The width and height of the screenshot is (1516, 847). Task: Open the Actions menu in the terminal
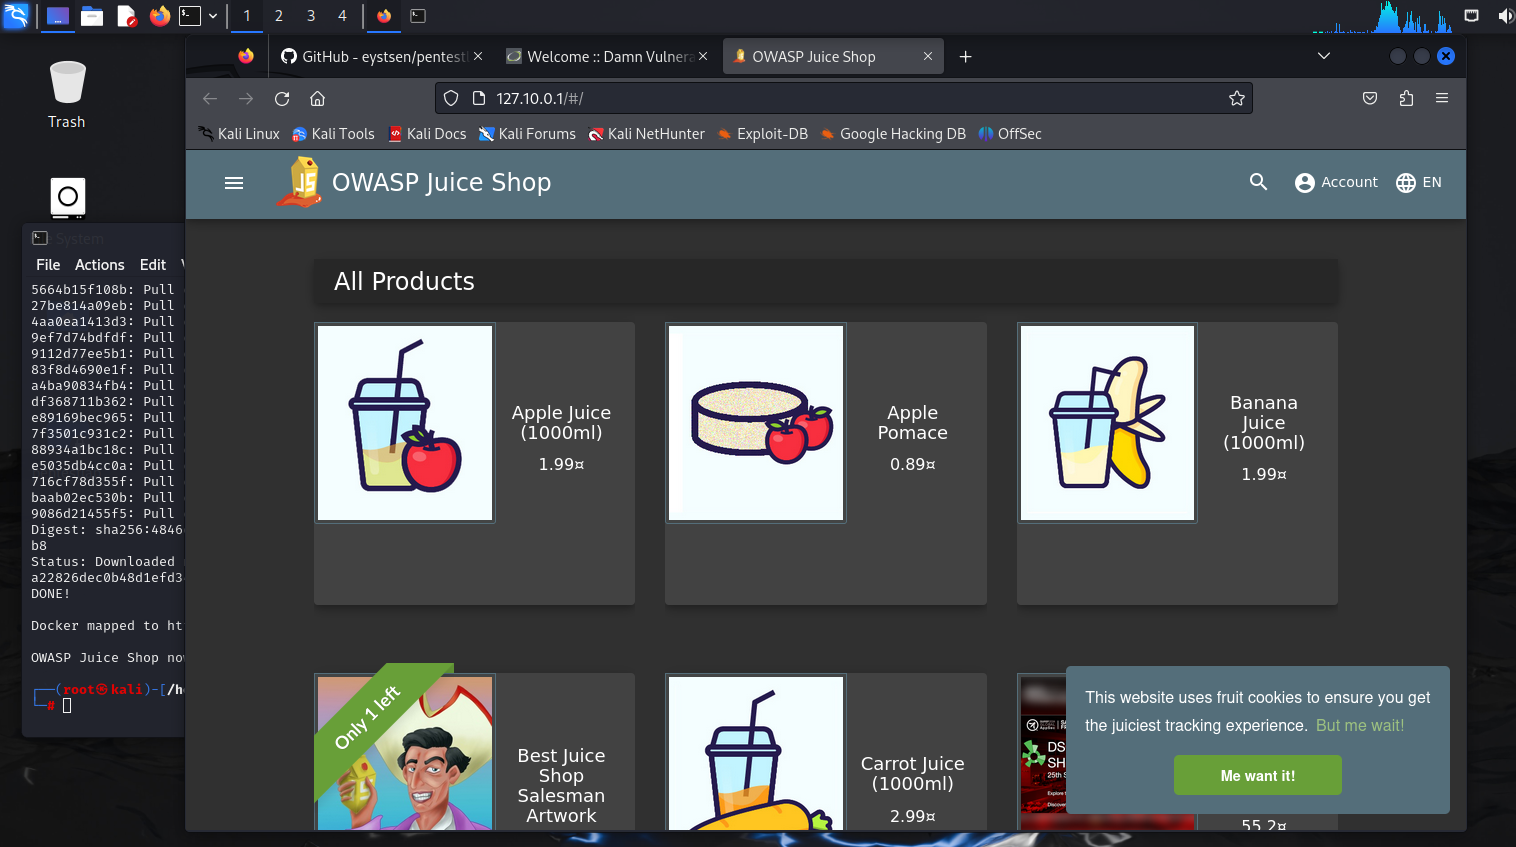[100, 265]
